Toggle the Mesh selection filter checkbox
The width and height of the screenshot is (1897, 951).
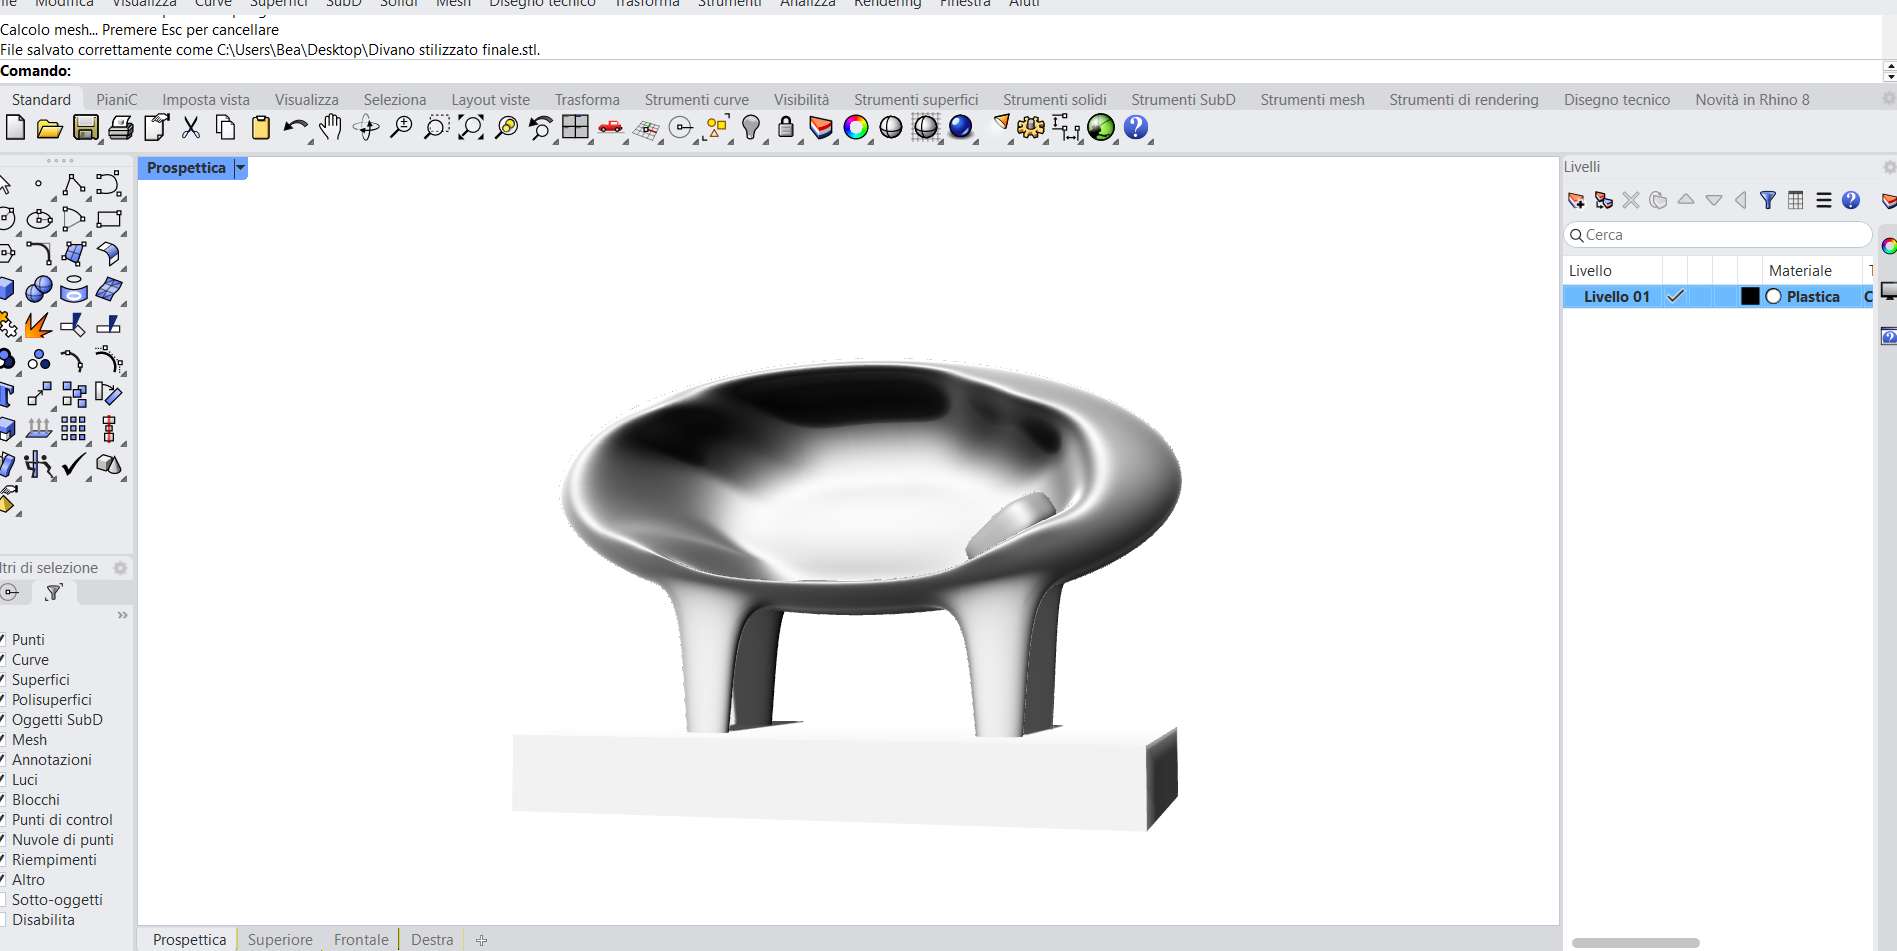pos(3,740)
